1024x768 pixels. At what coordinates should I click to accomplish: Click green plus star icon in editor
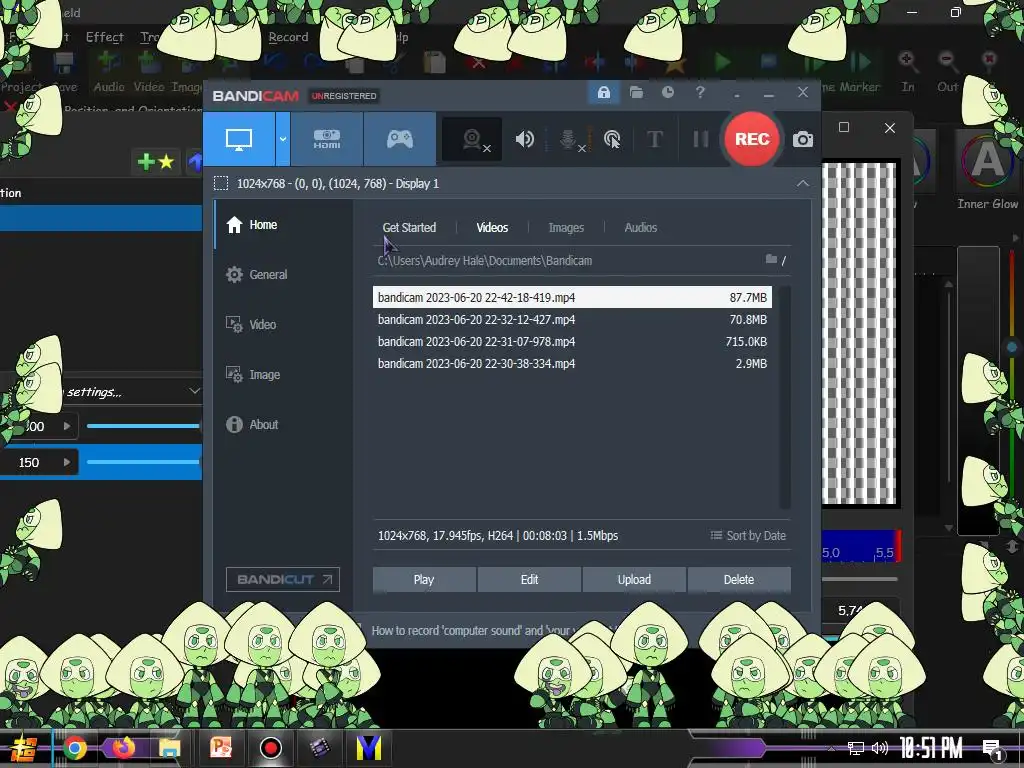click(x=155, y=161)
